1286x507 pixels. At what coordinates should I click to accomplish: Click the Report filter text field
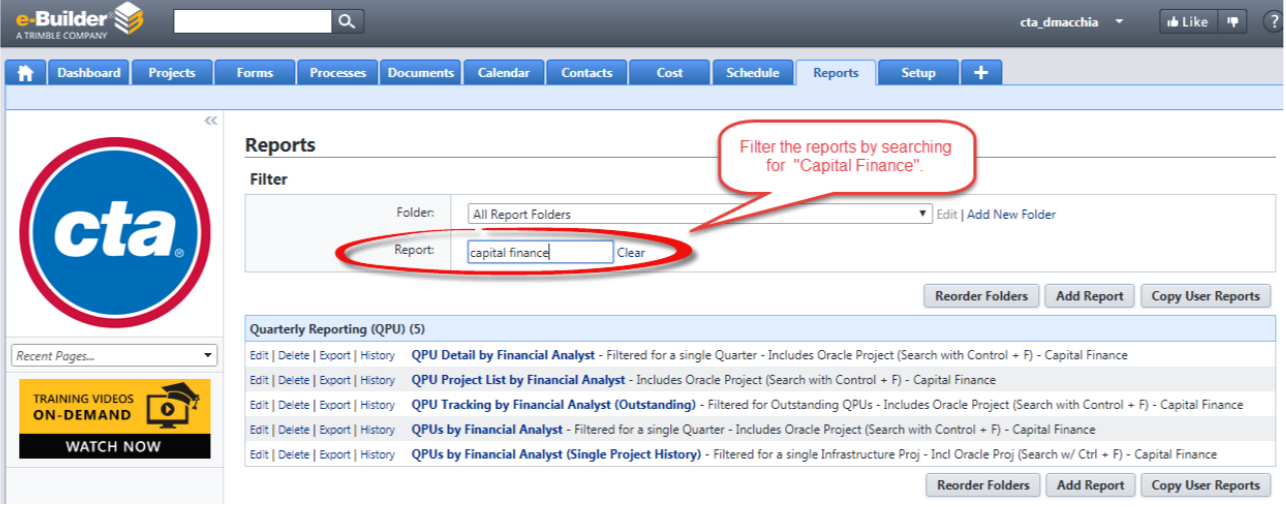click(540, 252)
